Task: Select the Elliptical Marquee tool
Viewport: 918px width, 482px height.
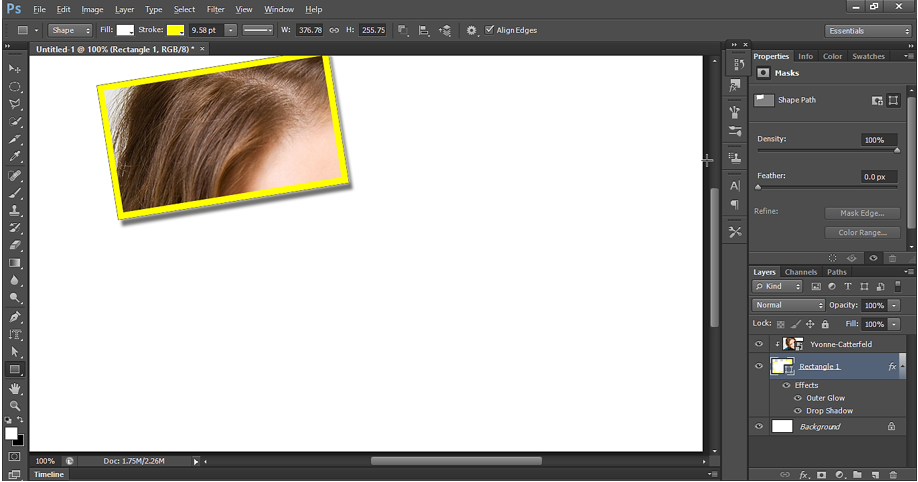Action: [15, 87]
